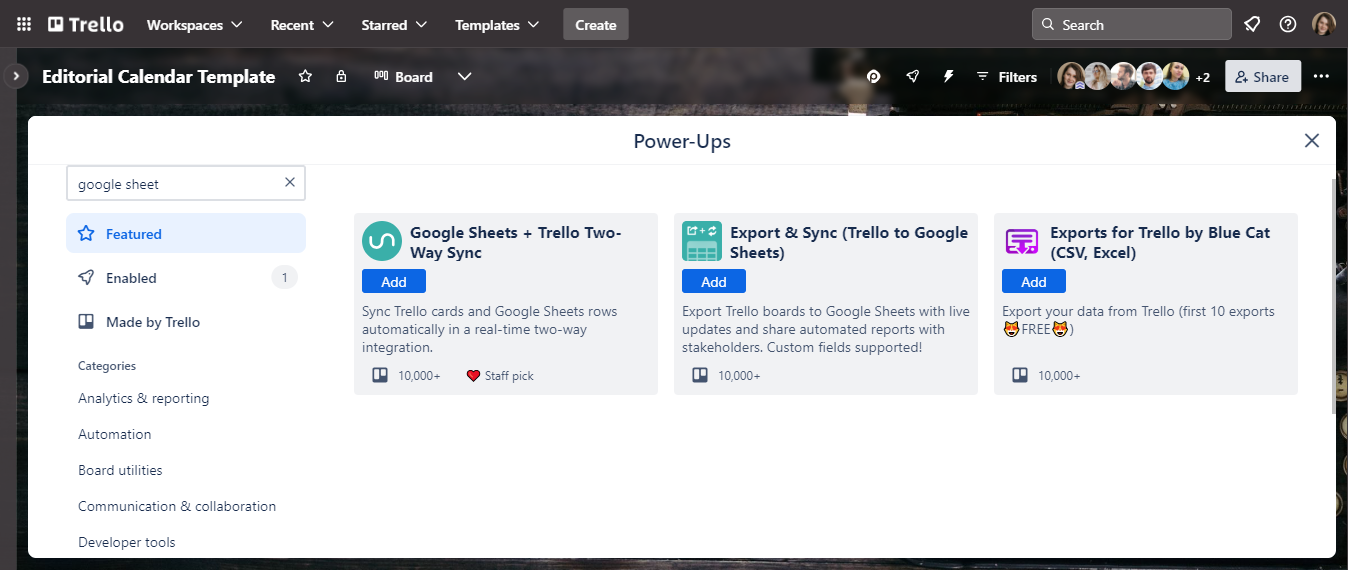Open the help question mark icon
This screenshot has height=570, width=1348.
[x=1288, y=25]
